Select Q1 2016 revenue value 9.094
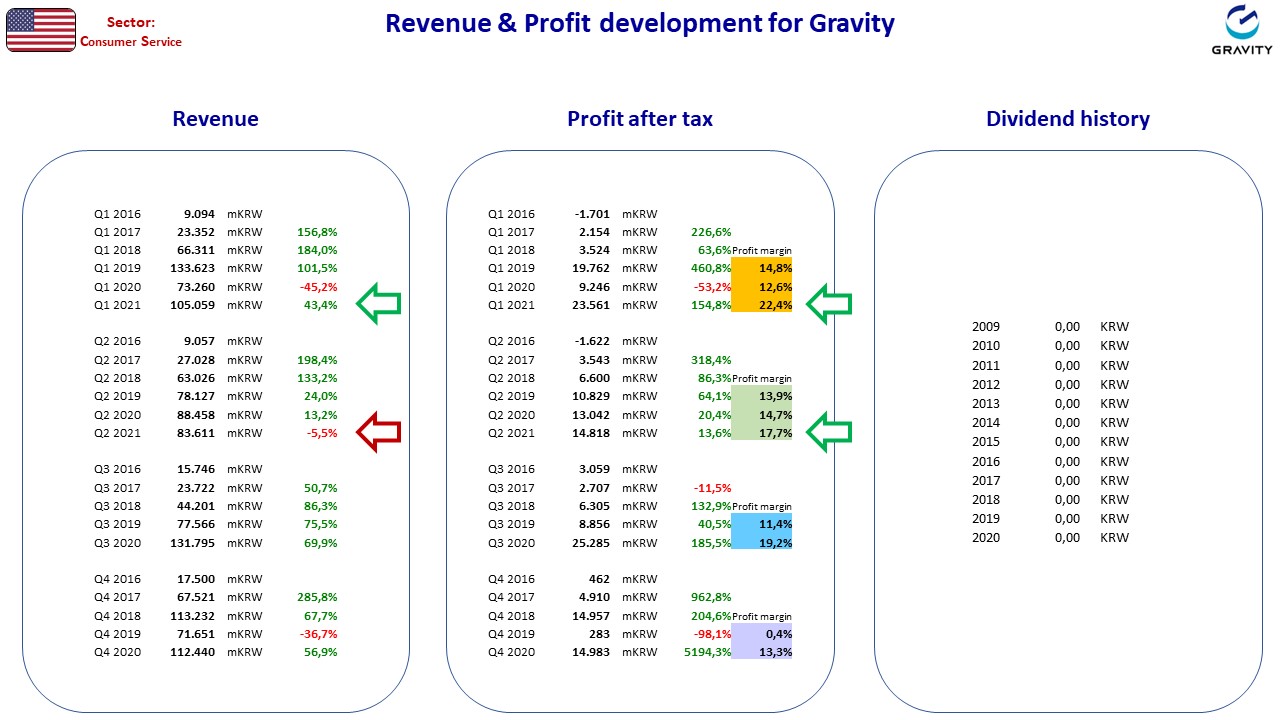Viewport: 1280px width, 720px height. pos(199,214)
